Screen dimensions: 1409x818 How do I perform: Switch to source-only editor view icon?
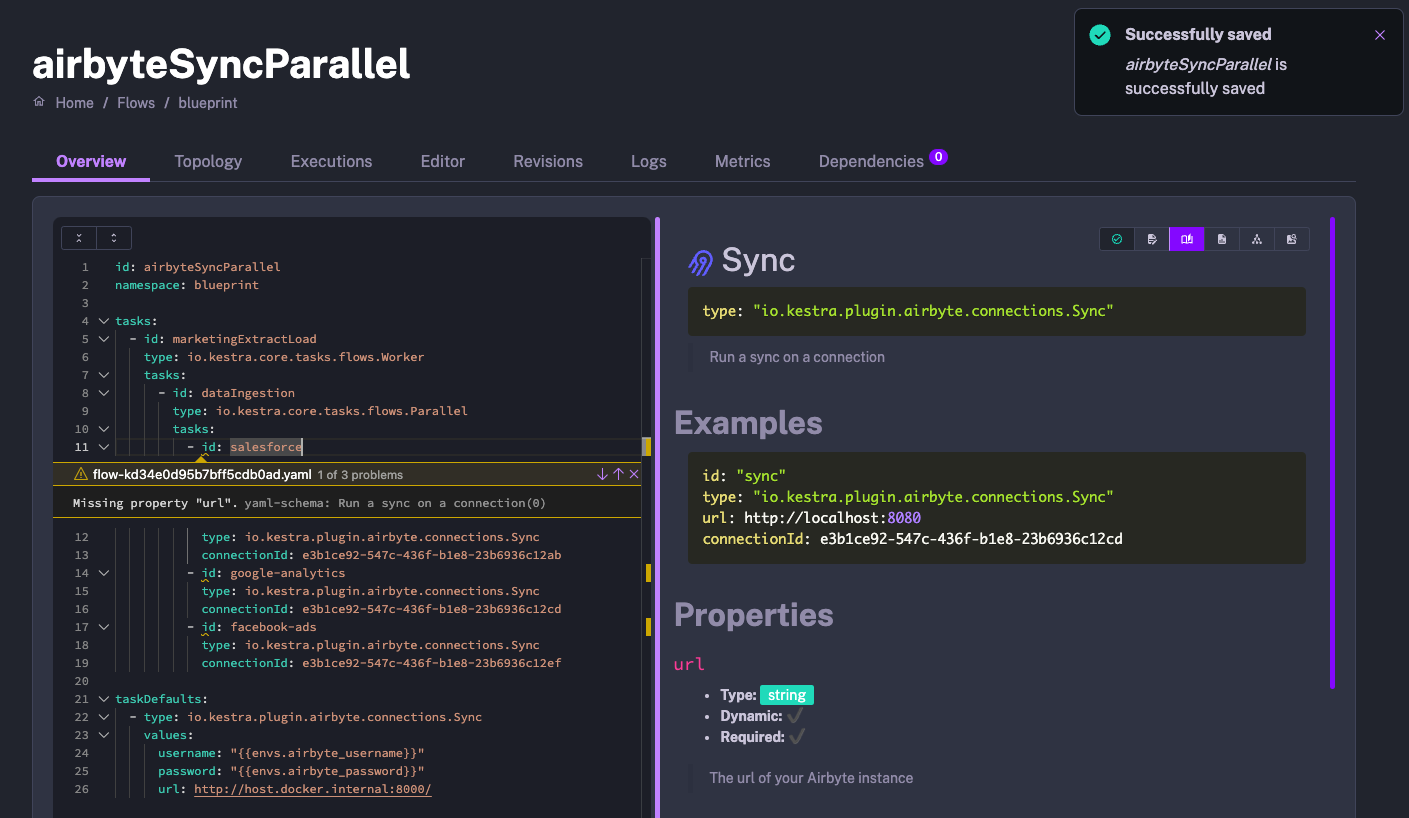pyautogui.click(x=1152, y=239)
